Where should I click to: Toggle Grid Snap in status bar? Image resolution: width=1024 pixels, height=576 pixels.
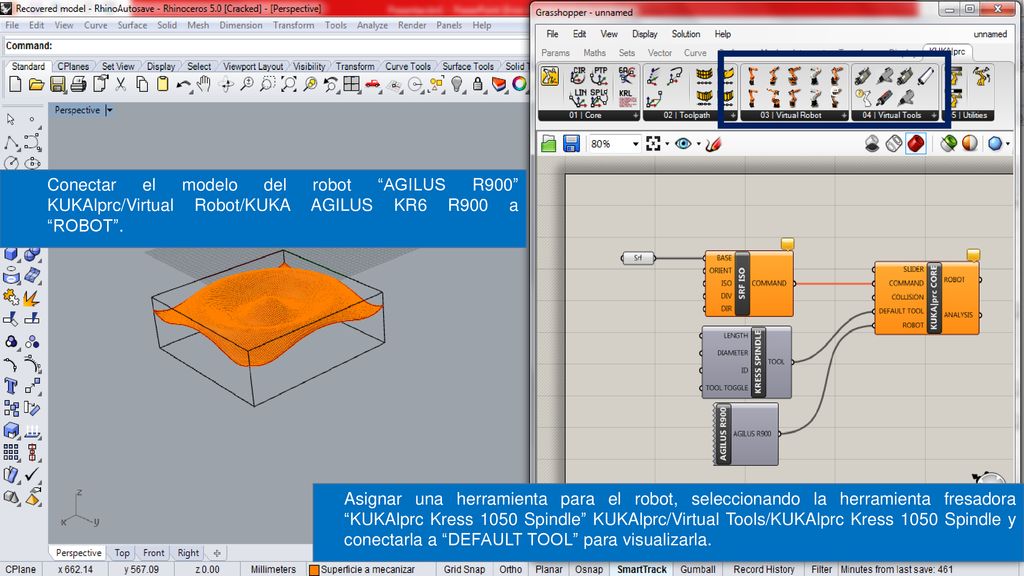point(464,569)
